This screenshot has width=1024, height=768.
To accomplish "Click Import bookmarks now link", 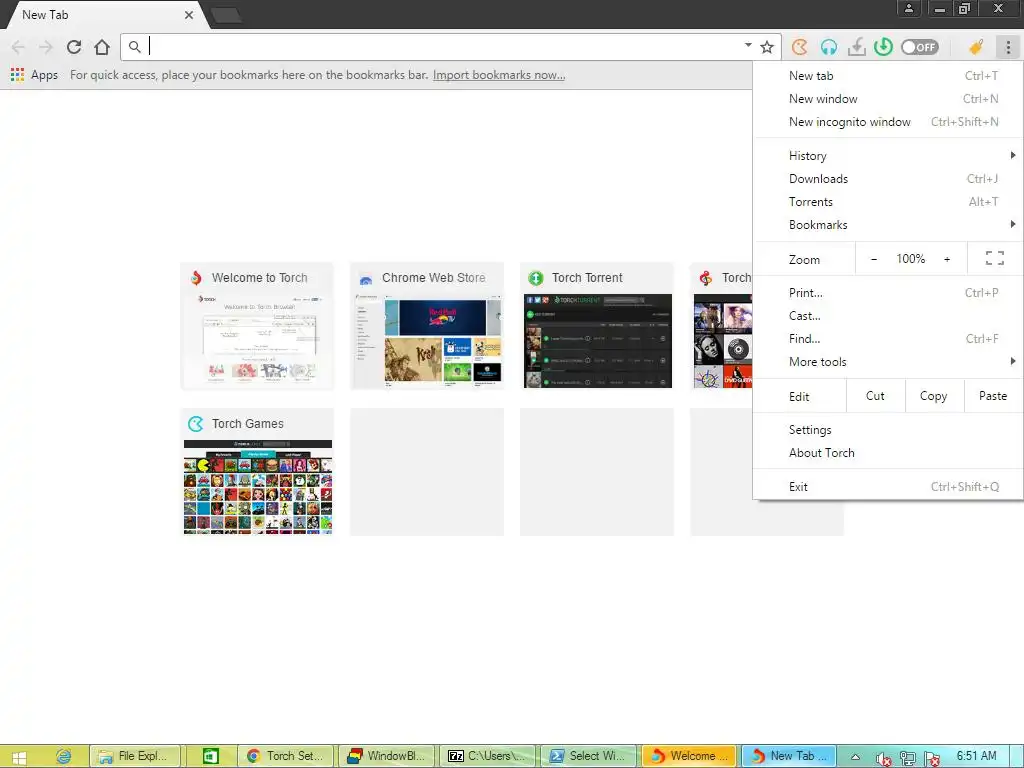I will pos(499,74).
